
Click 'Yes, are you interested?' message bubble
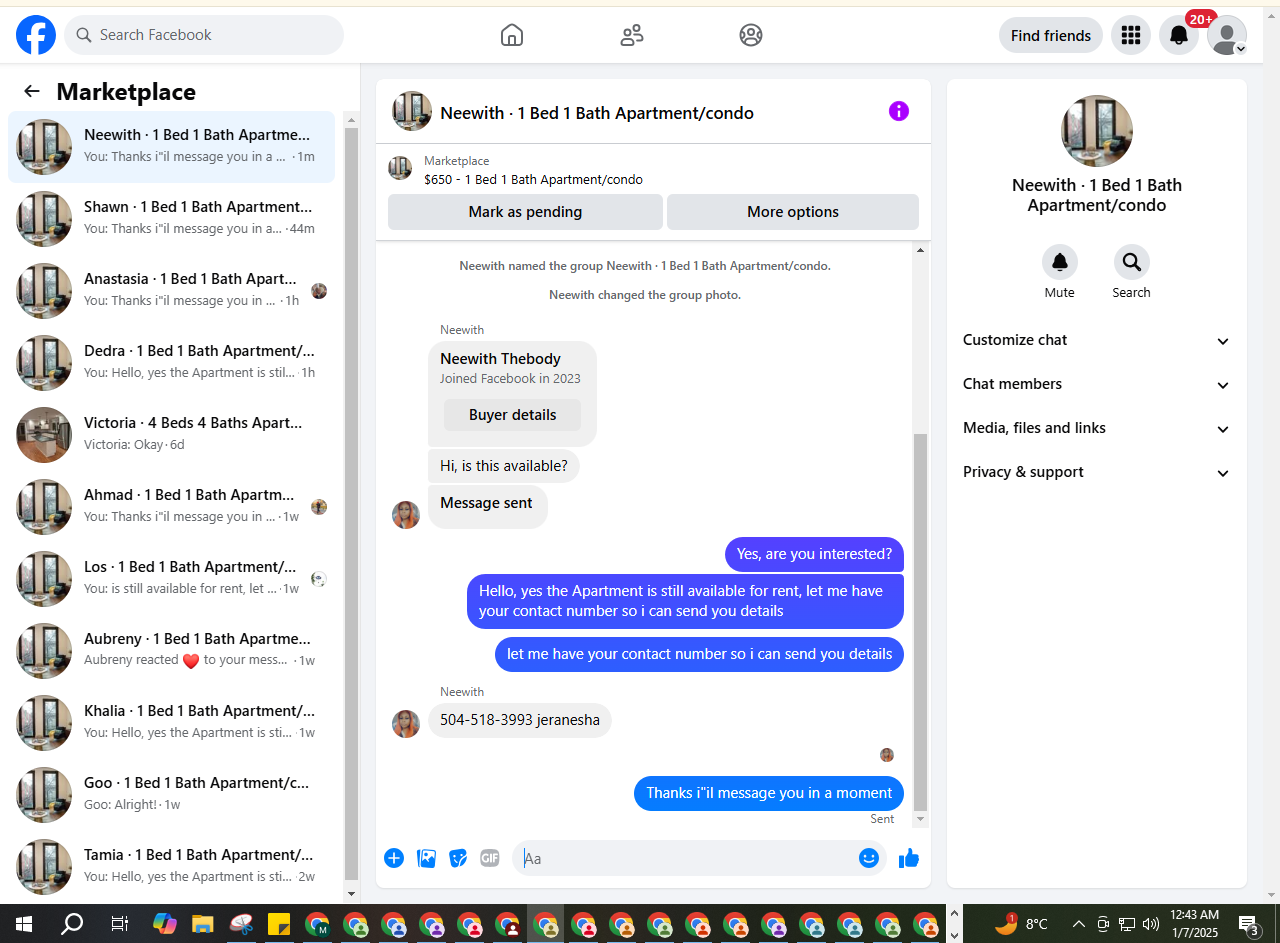click(814, 554)
